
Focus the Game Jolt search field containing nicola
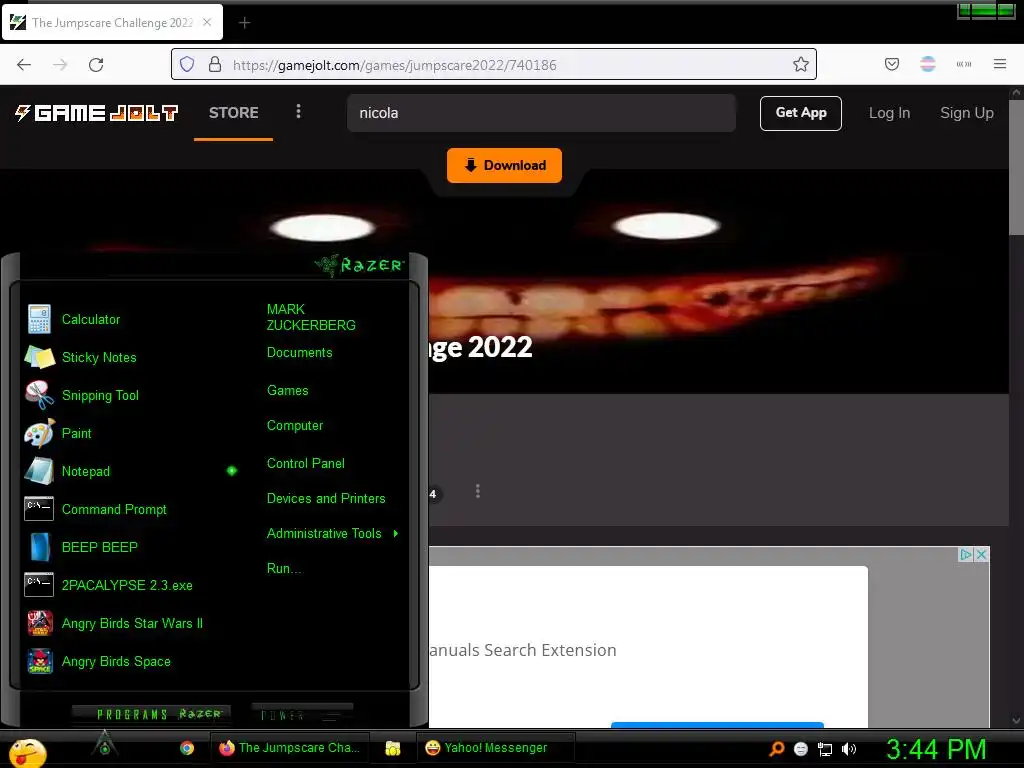[541, 113]
